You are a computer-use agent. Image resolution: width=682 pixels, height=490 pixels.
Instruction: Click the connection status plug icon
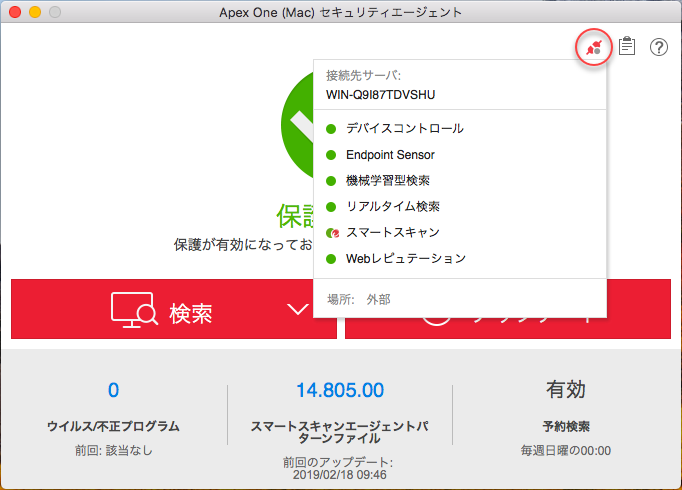[595, 47]
